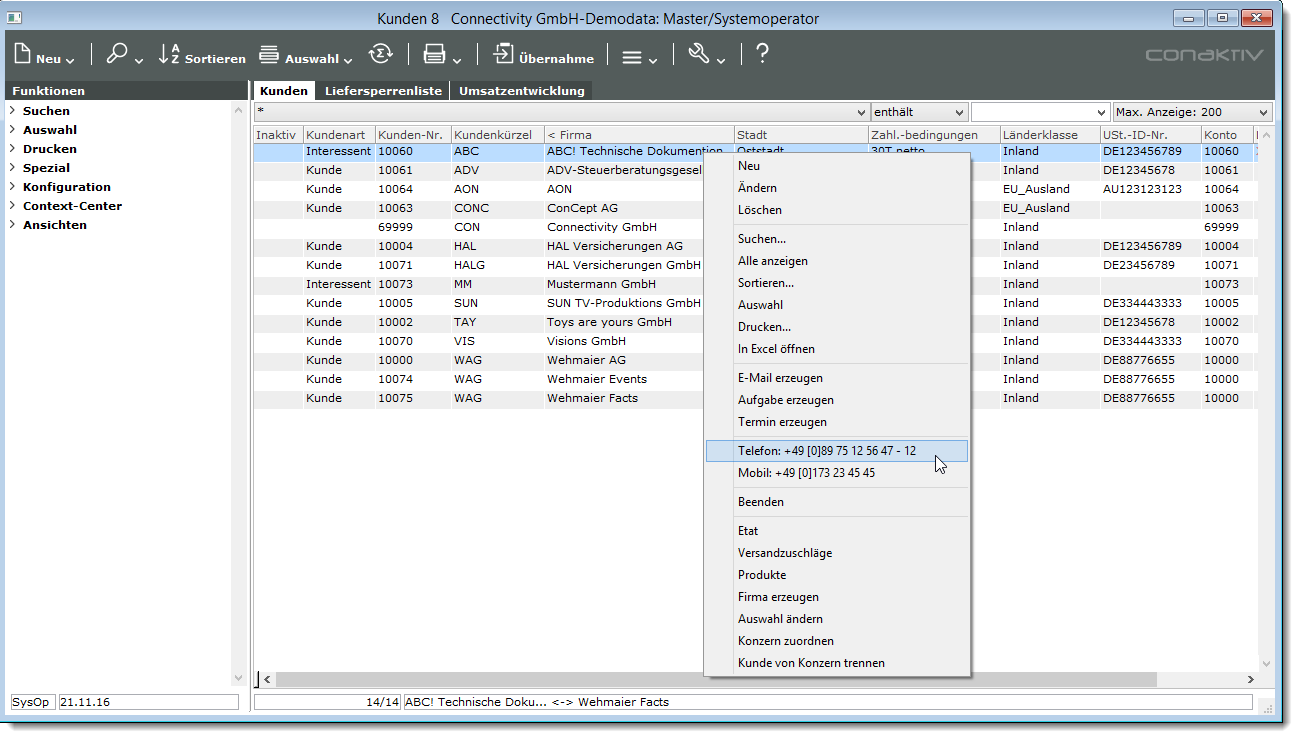Viewport: 1298px width, 738px height.
Task: Open the Max. Anzeige: 200 dropdown
Action: 1192,112
